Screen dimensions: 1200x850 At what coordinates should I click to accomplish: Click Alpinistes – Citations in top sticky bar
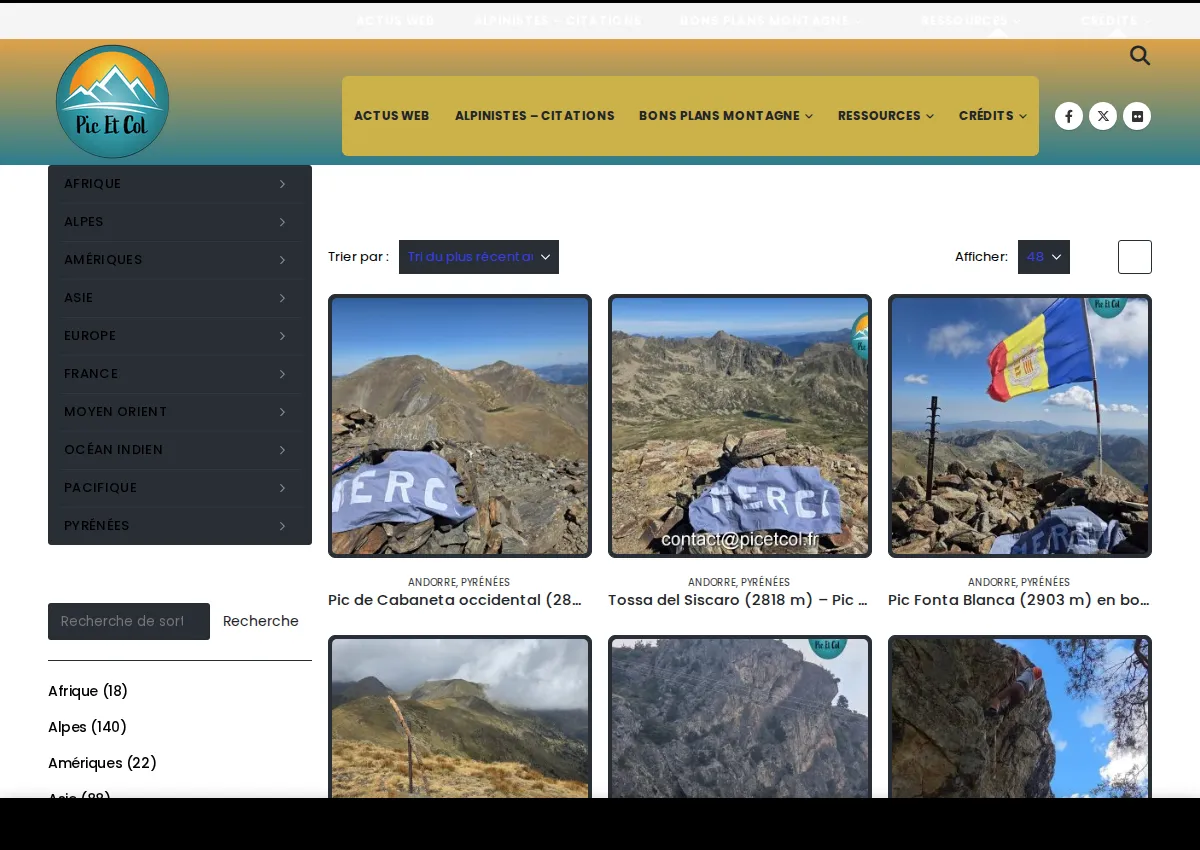[558, 20]
